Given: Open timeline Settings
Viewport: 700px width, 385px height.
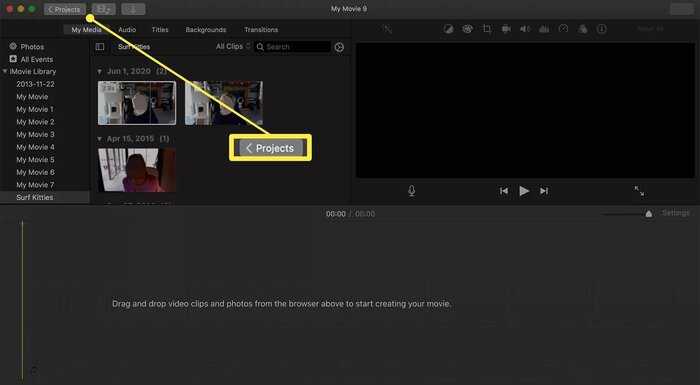Looking at the screenshot, I should [675, 213].
